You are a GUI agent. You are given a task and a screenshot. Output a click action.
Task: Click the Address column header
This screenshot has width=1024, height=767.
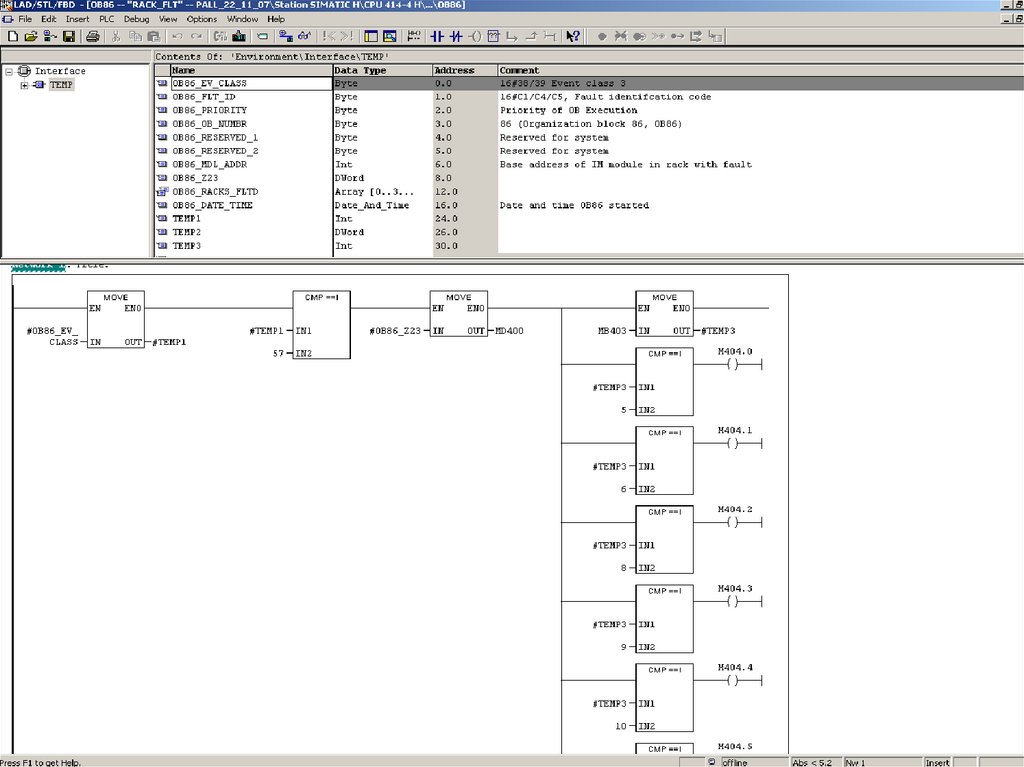click(x=465, y=71)
